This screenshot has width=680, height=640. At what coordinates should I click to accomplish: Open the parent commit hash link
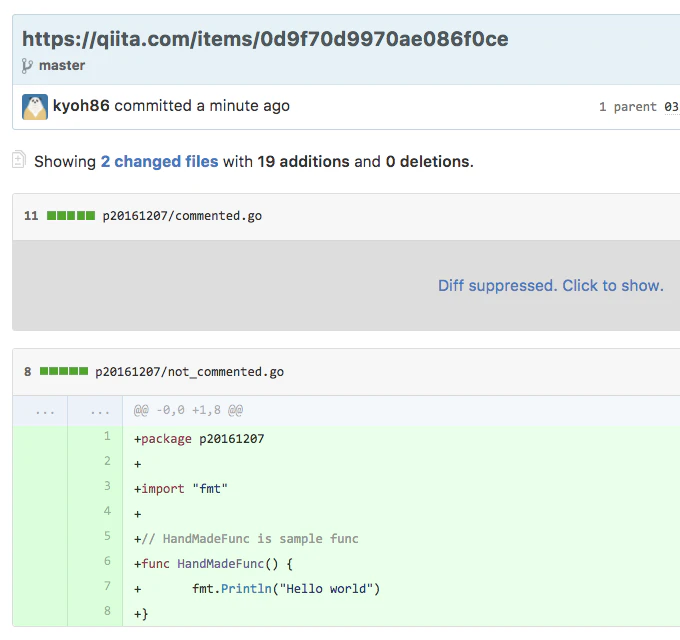[671, 107]
